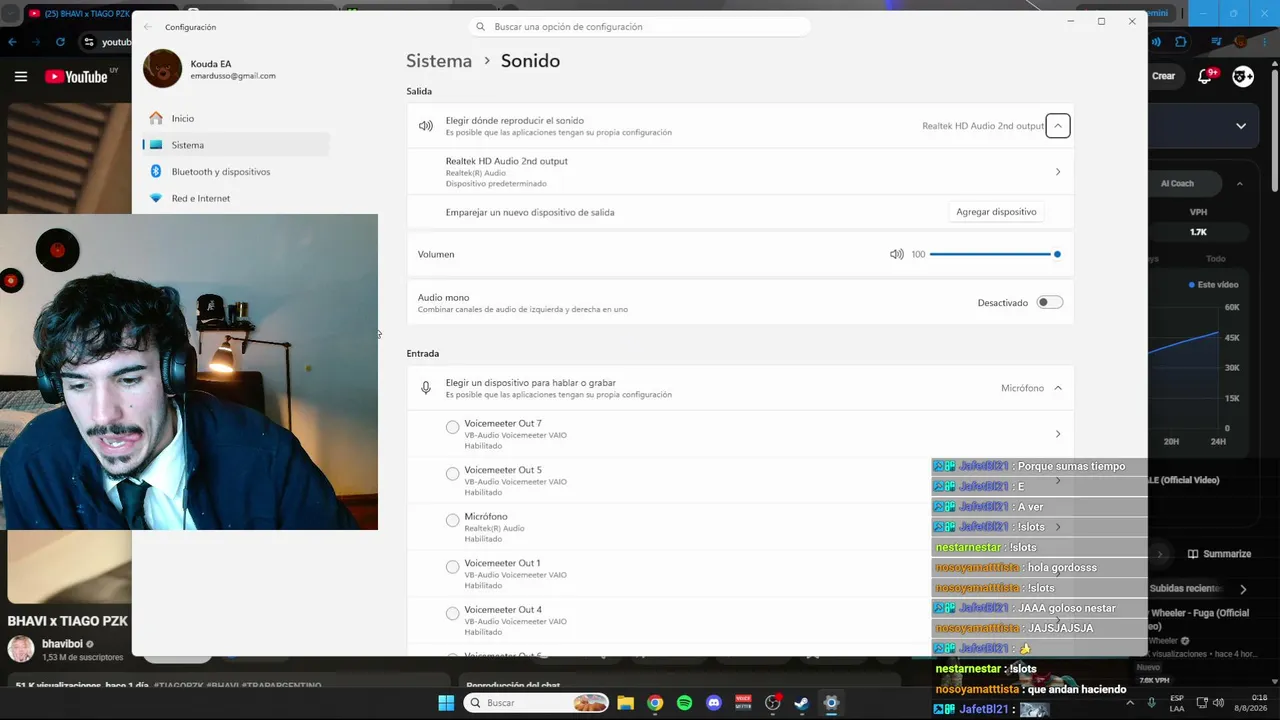Select the Micrófono Realtek radio button
The height and width of the screenshot is (720, 1280).
click(x=453, y=520)
